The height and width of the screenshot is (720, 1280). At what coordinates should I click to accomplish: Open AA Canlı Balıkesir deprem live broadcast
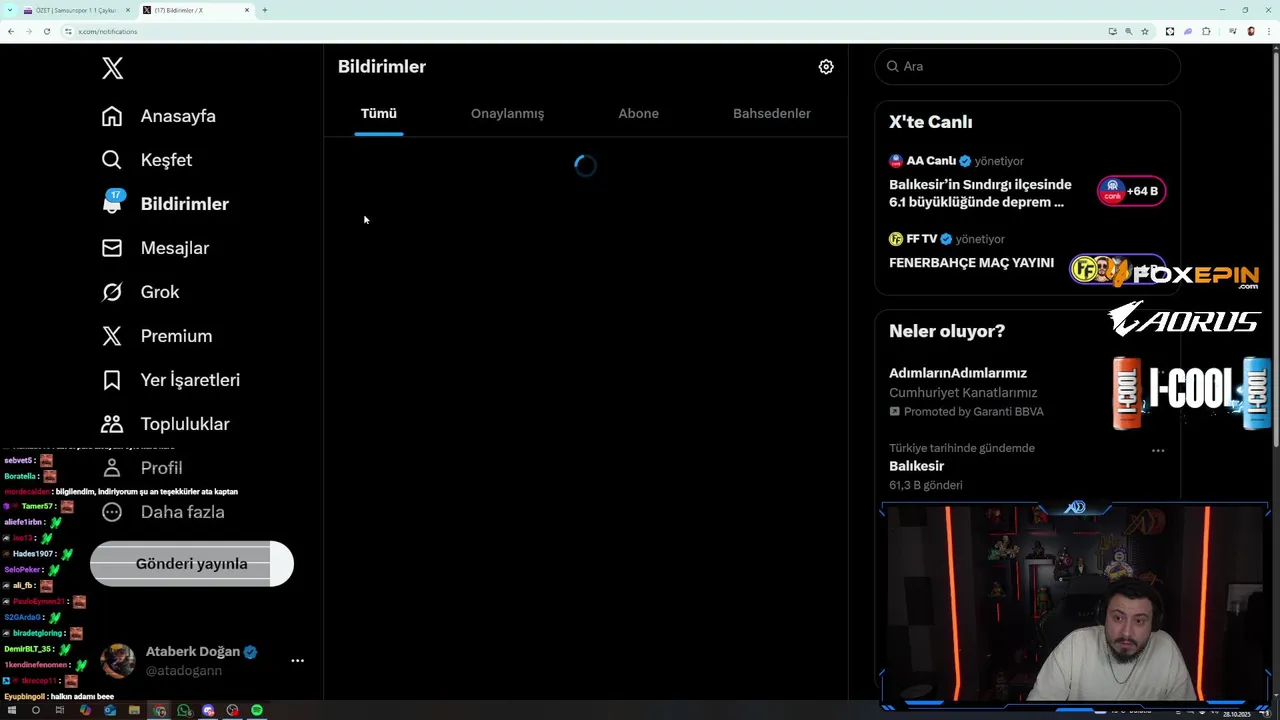(x=980, y=193)
